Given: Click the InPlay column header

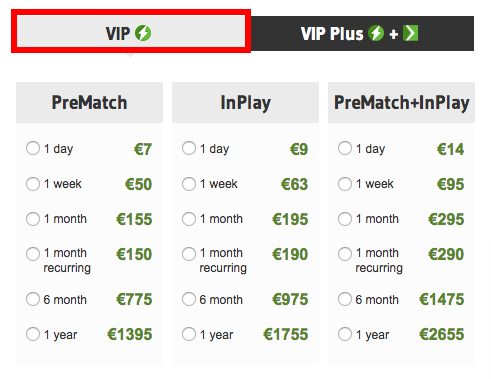Looking at the screenshot, I should (245, 102).
